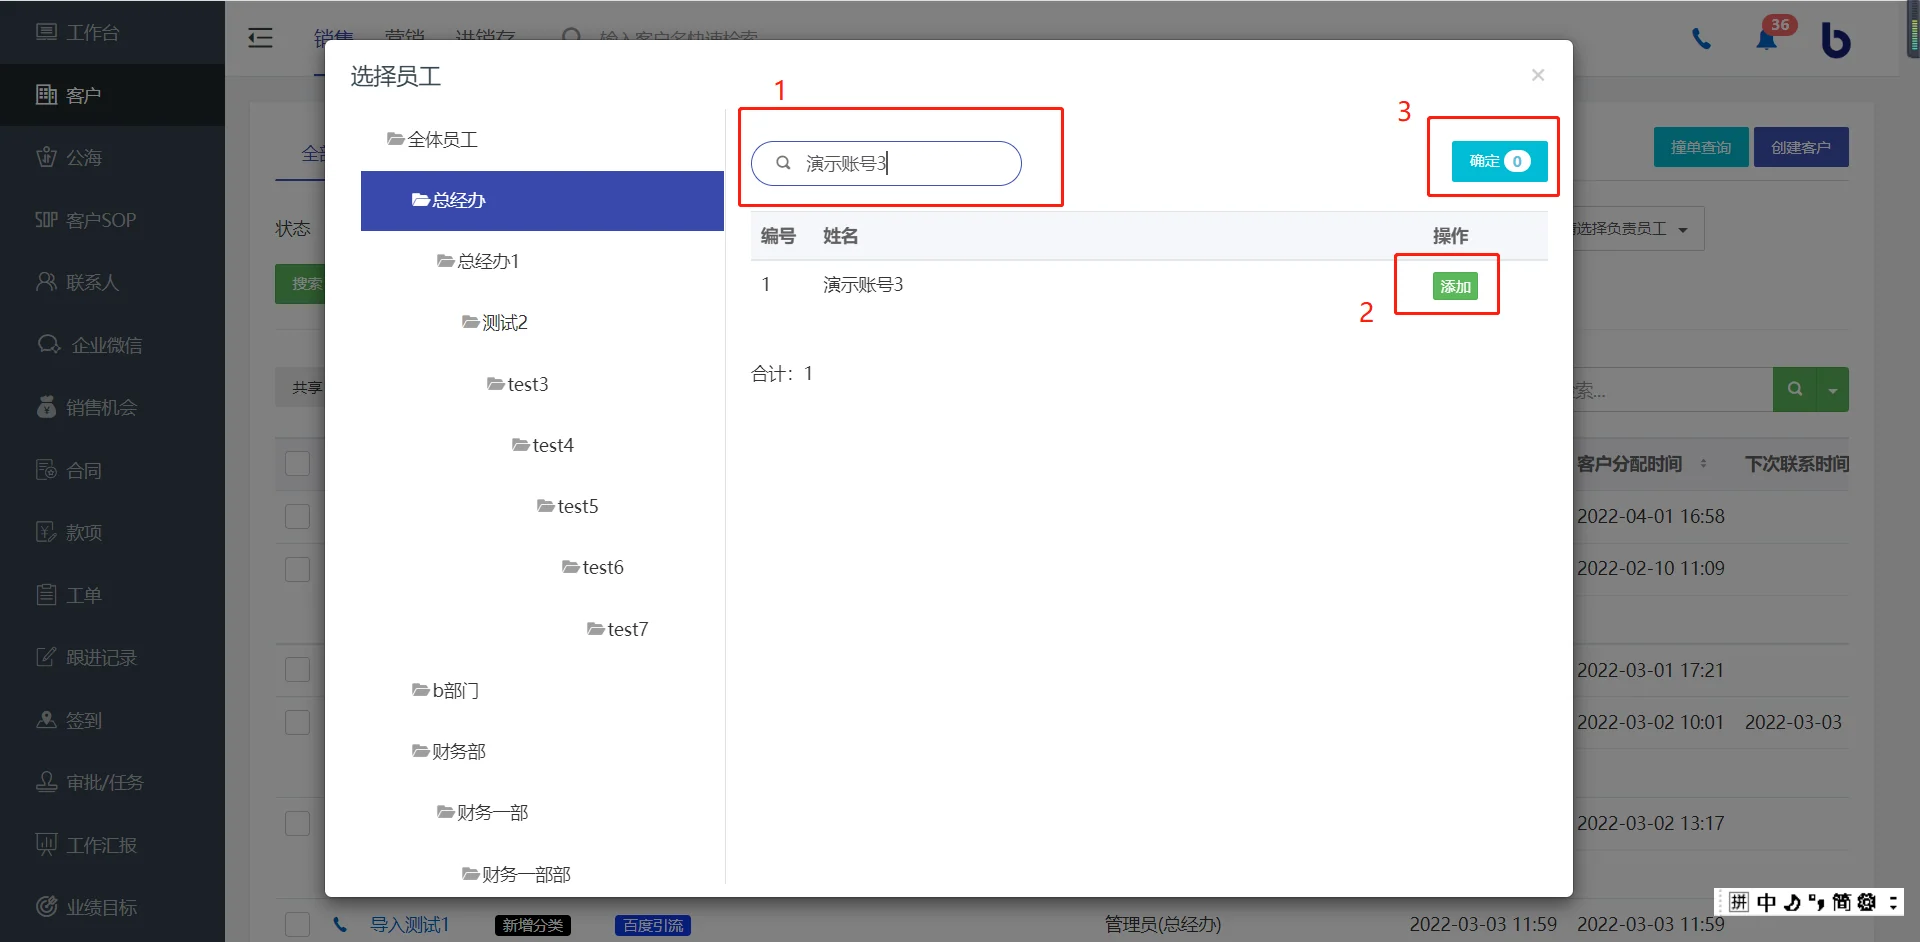This screenshot has width=1920, height=942.
Task: Open 跟进记录 in the sidebar
Action: tap(112, 658)
